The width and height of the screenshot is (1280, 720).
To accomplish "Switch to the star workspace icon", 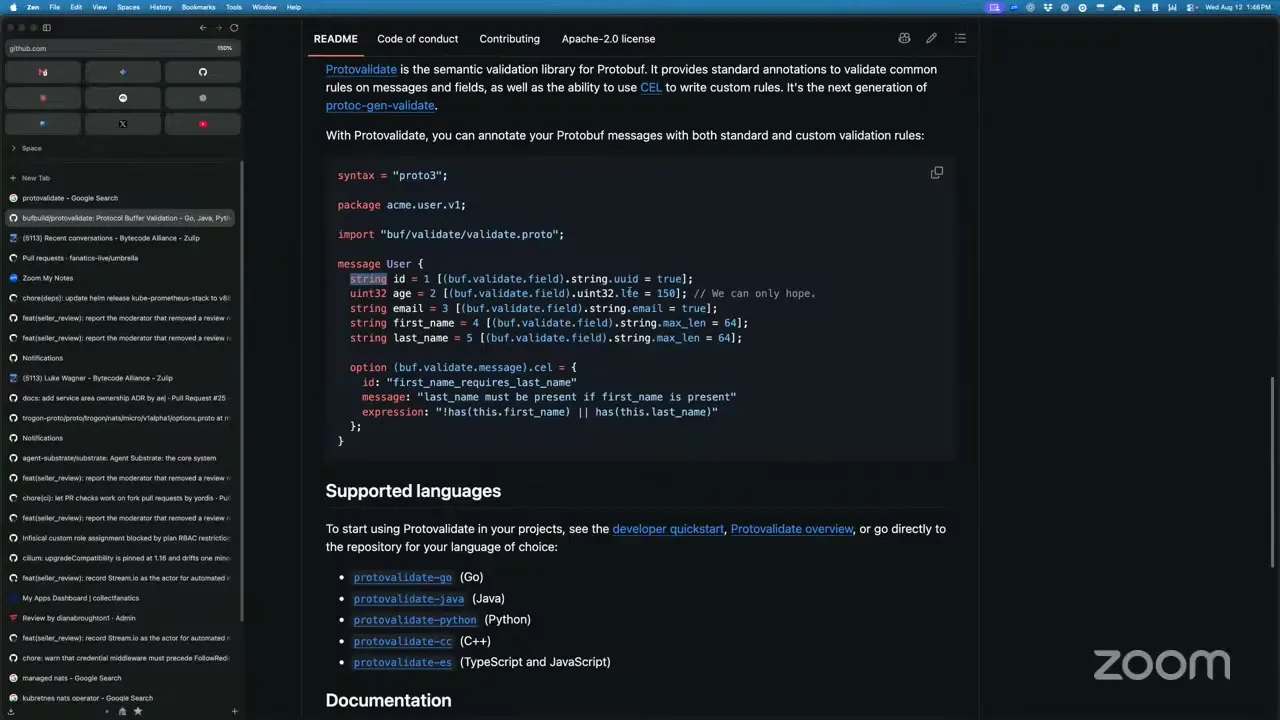I will 138,711.
